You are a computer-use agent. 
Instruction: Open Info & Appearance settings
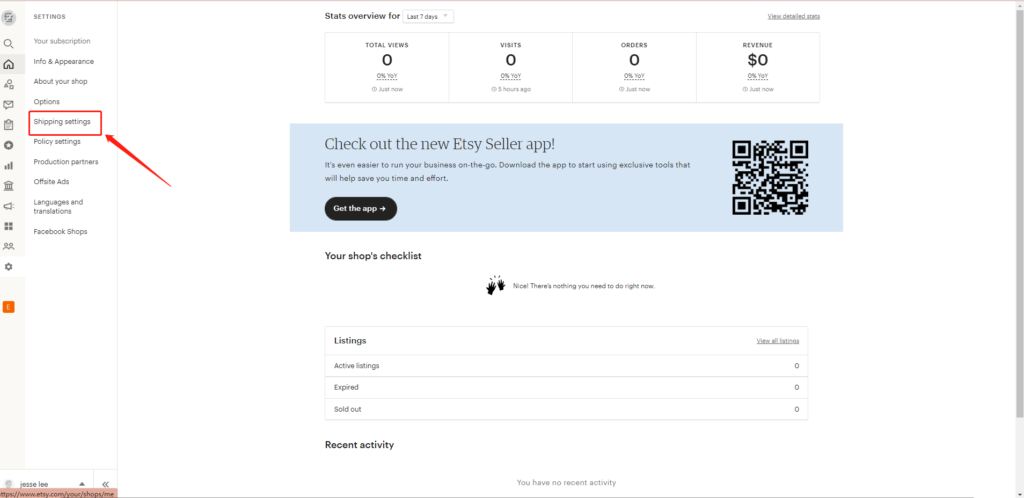pyautogui.click(x=63, y=61)
